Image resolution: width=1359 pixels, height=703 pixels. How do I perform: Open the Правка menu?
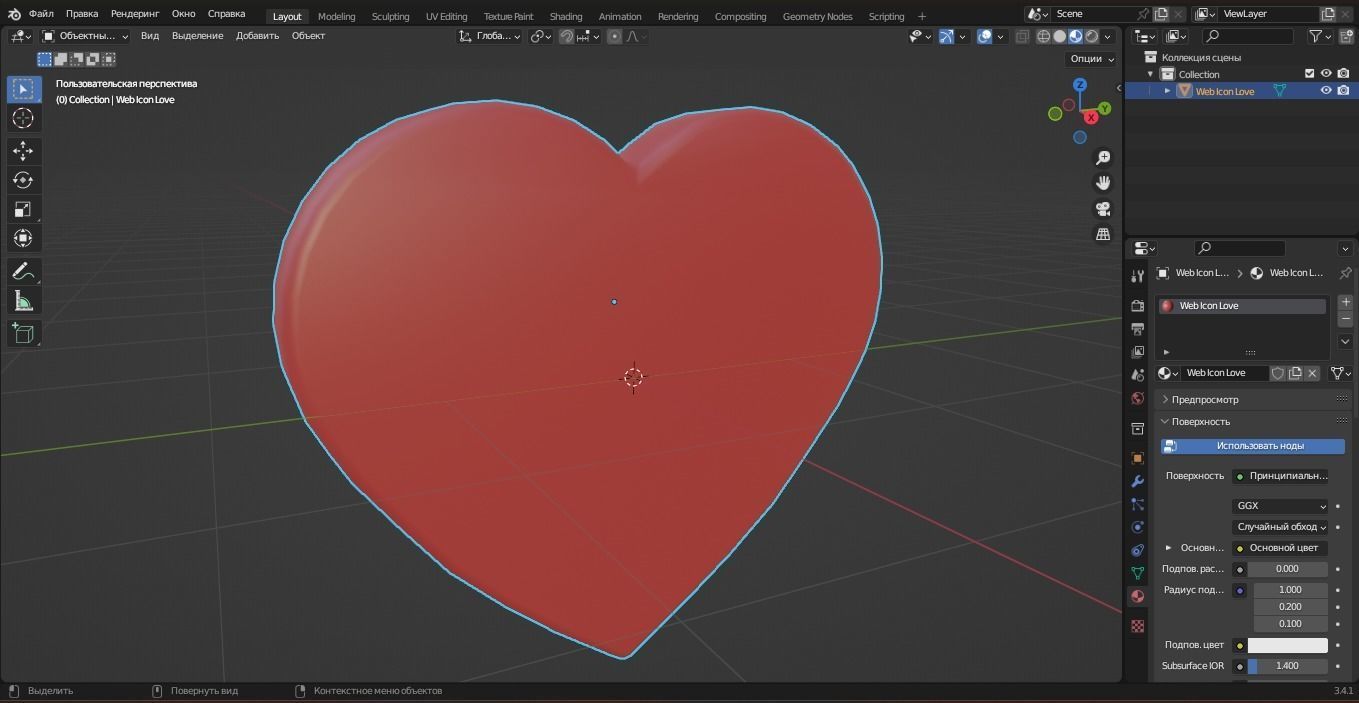pos(82,14)
